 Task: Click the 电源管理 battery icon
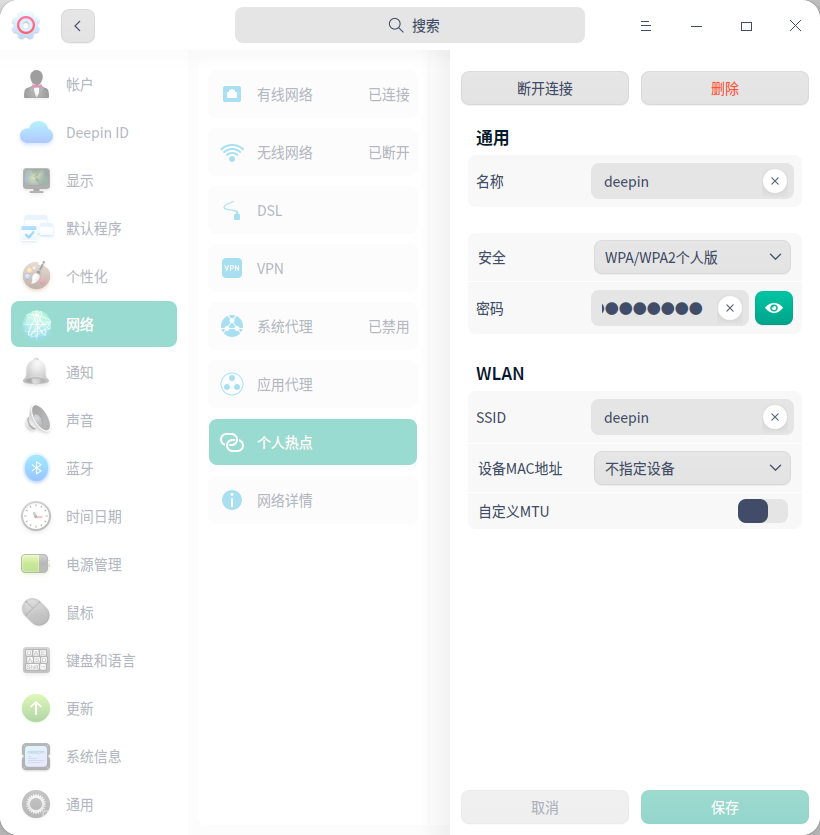[x=35, y=564]
